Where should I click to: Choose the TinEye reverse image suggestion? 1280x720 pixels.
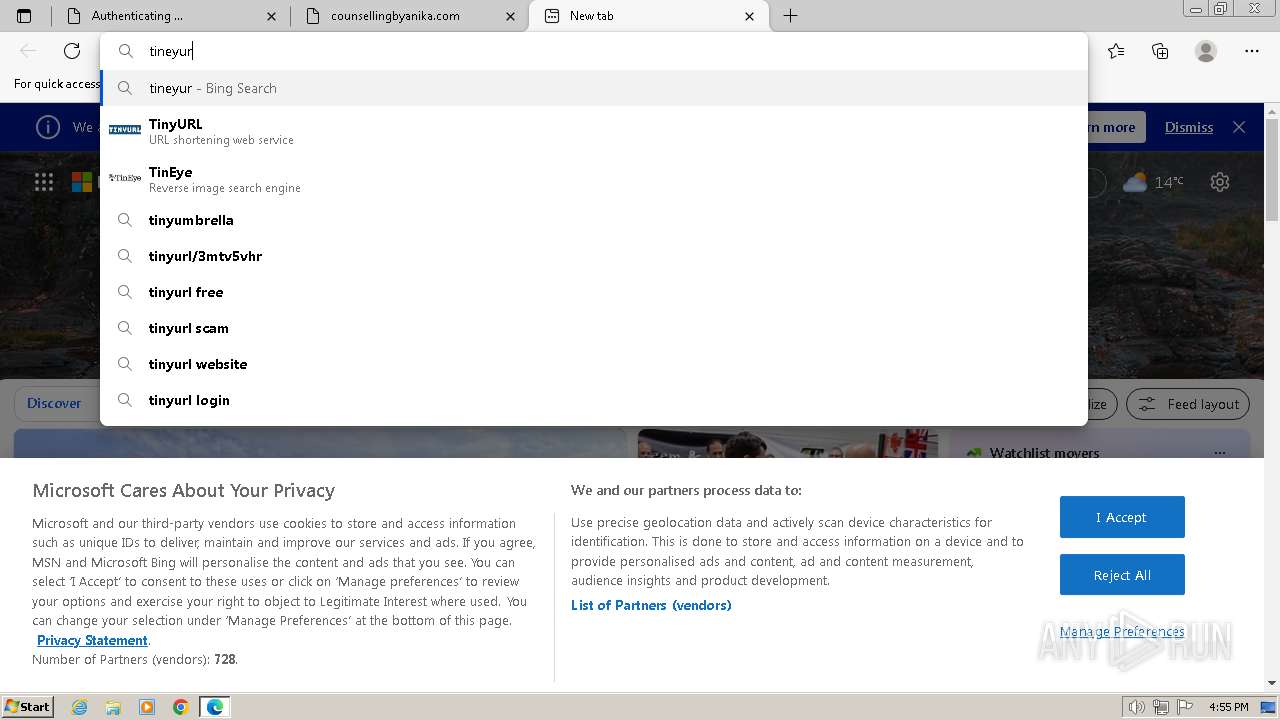point(593,179)
